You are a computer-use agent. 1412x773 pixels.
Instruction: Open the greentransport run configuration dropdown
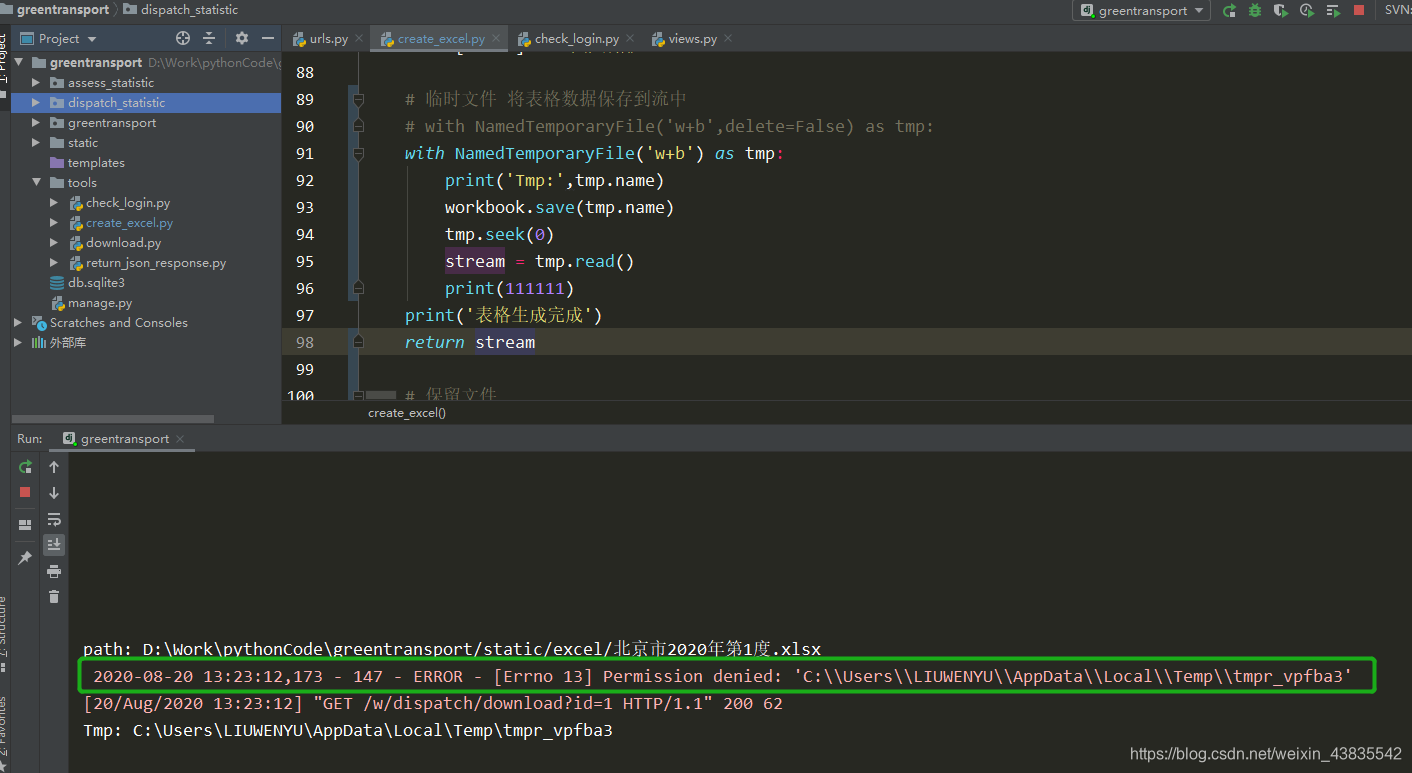pyautogui.click(x=1141, y=10)
